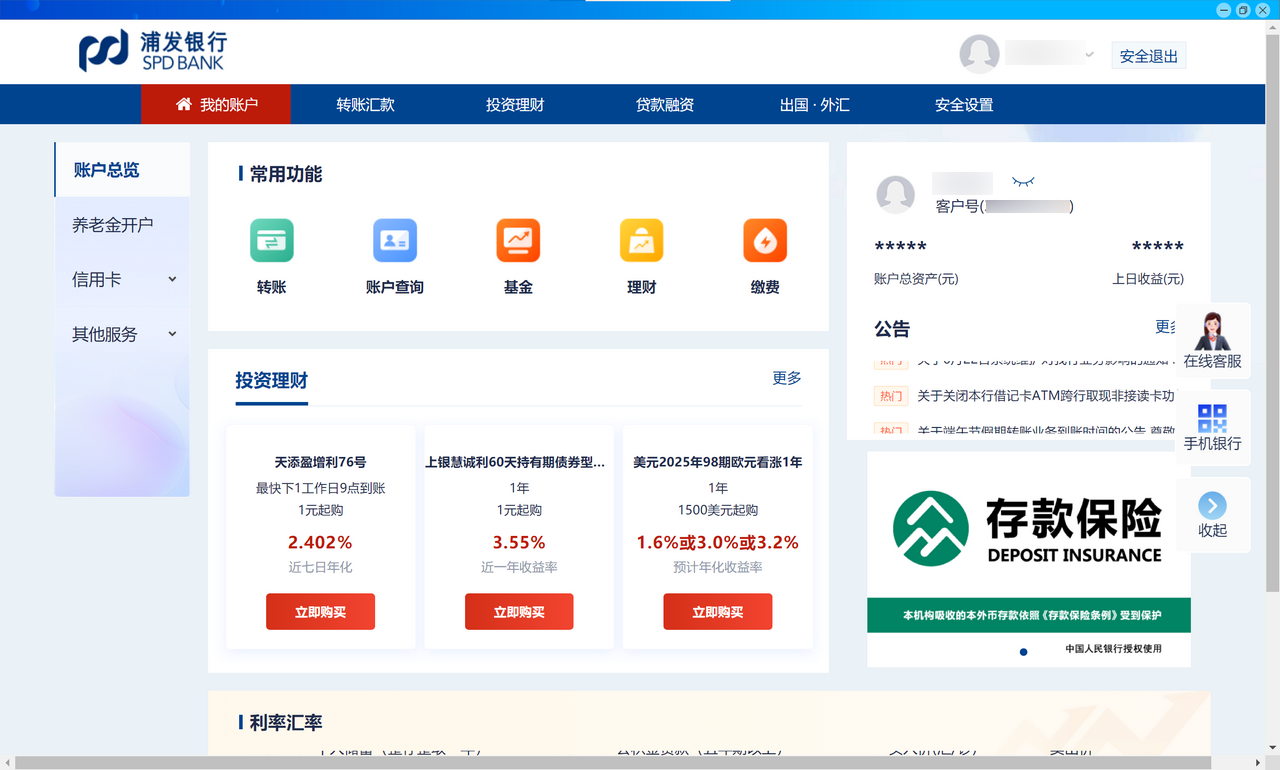Screen dimensions: 1280x770
Task: Select the carousel dot under deposit insurance banner
Action: point(1022,651)
